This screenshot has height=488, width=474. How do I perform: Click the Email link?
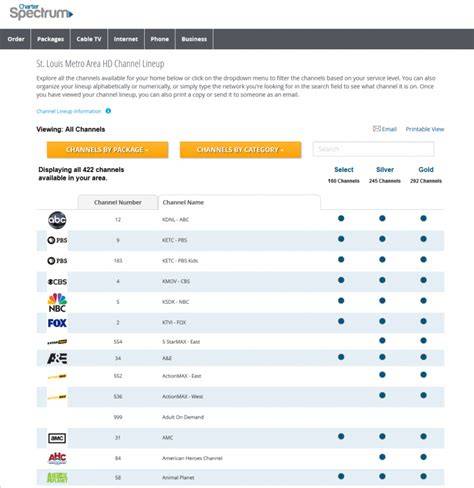[x=389, y=129]
